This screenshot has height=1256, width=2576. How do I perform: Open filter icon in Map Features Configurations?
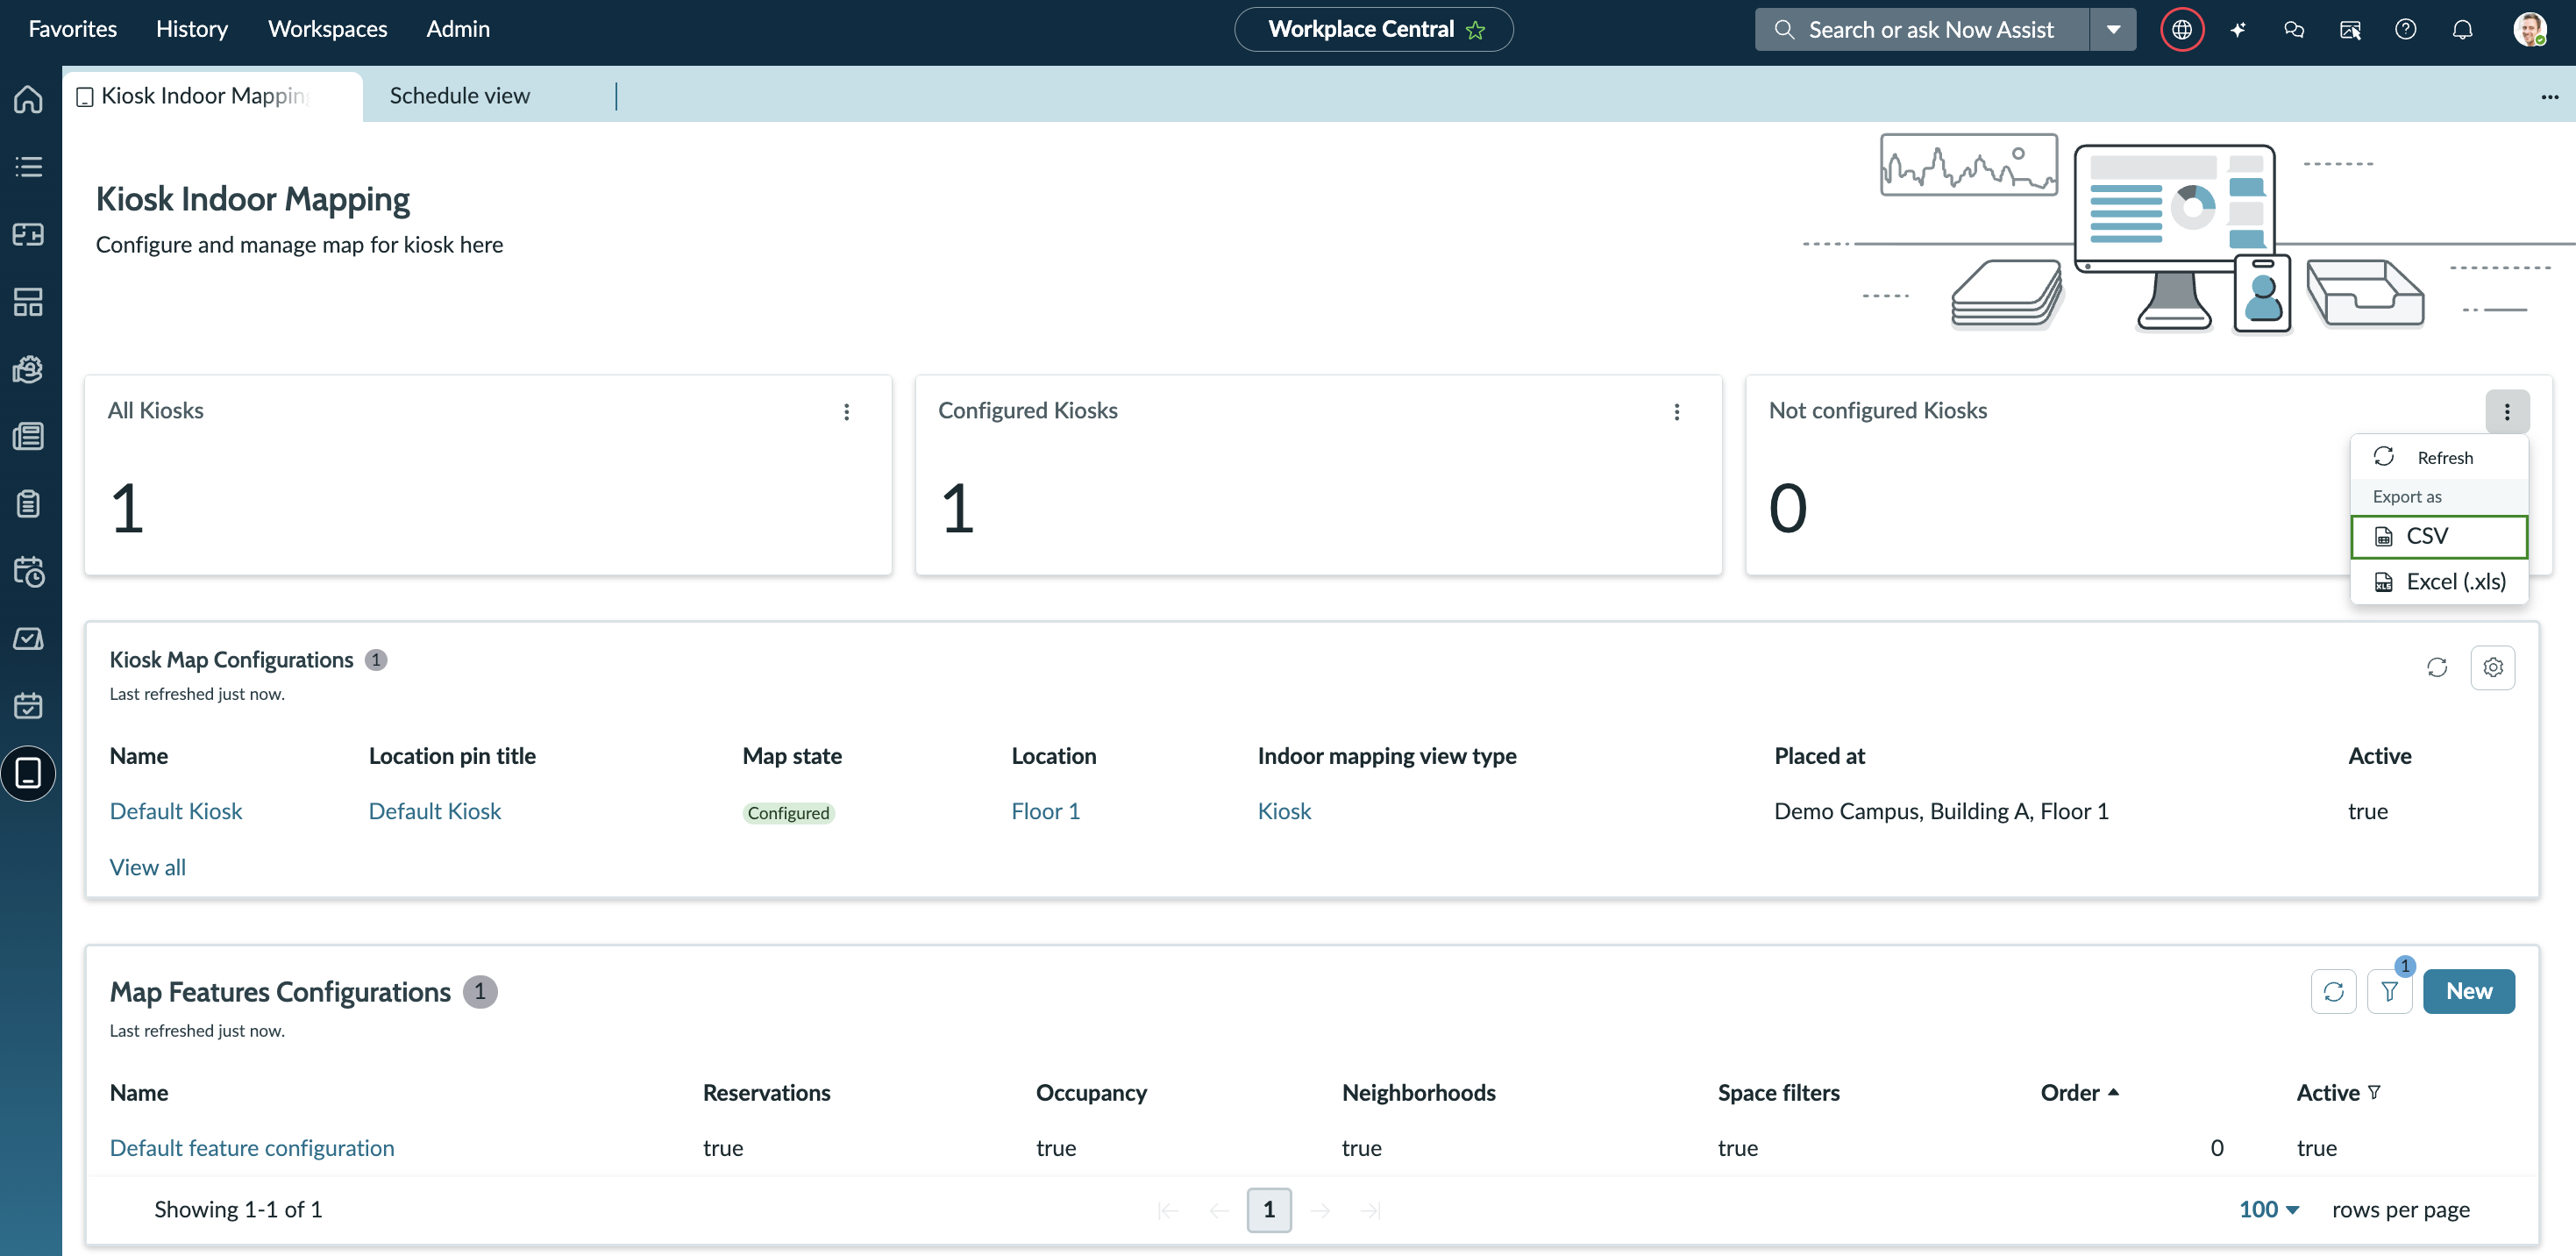(x=2389, y=991)
